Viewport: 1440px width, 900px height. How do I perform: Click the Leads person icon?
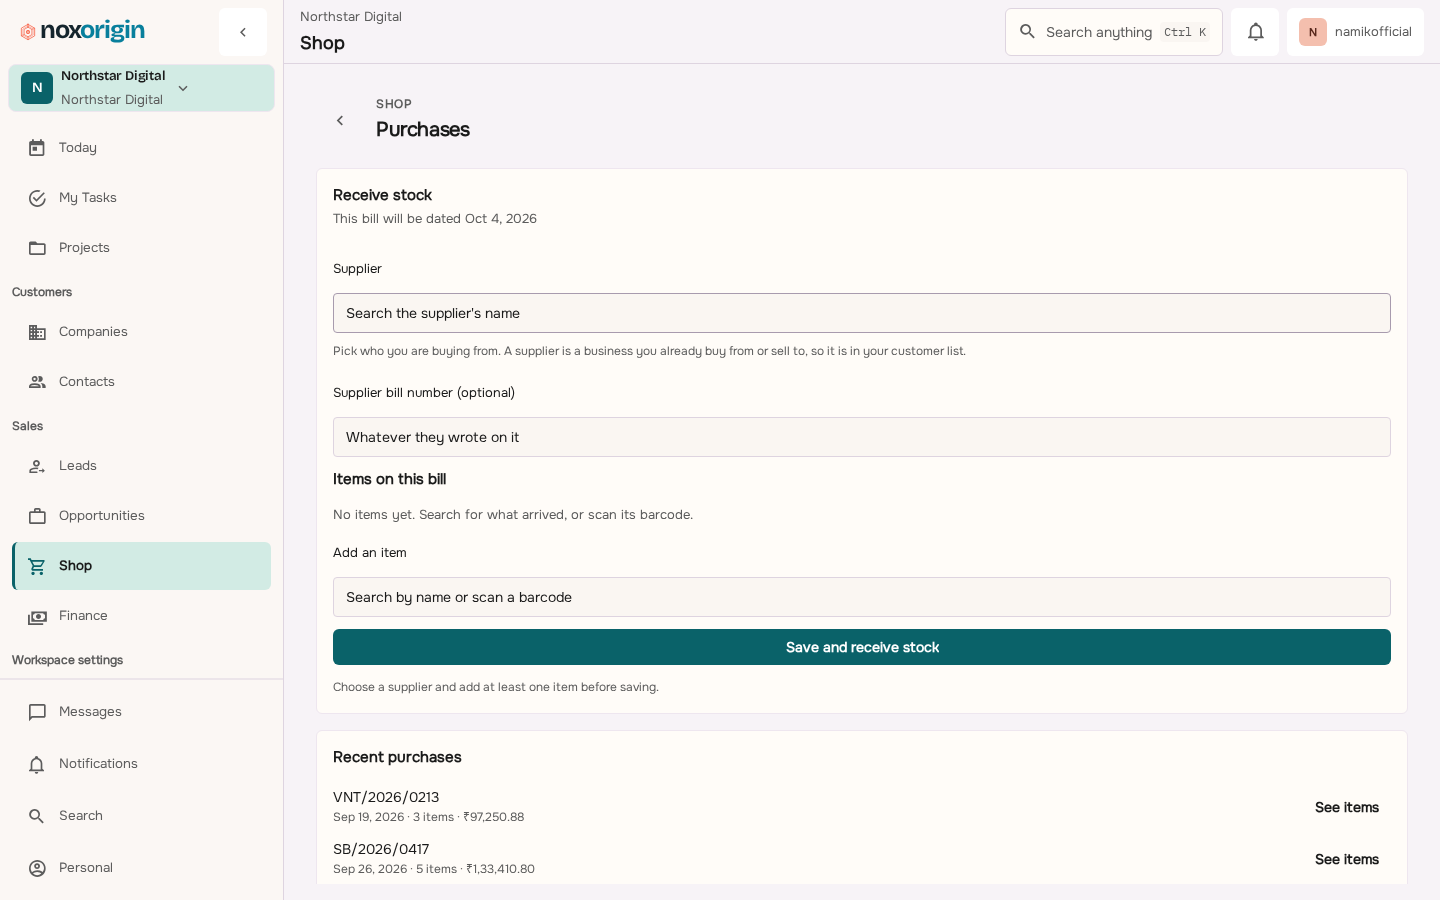click(x=37, y=466)
